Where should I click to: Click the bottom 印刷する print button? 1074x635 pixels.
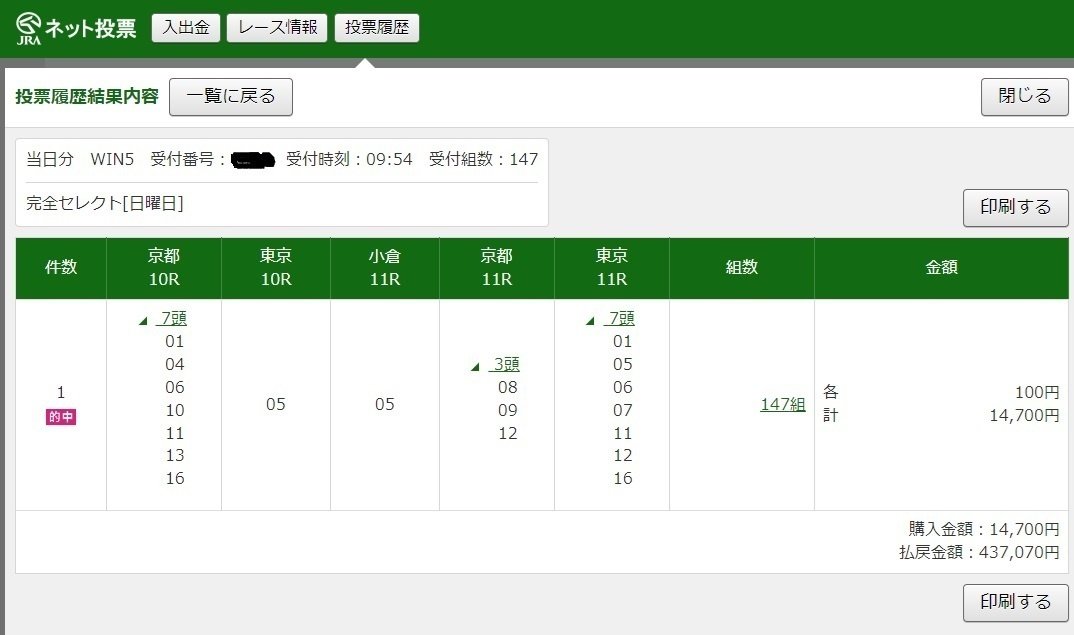coord(1015,602)
